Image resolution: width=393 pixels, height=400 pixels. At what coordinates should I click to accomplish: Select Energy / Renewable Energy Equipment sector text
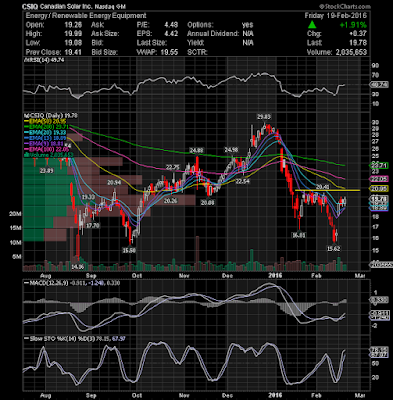tap(86, 16)
